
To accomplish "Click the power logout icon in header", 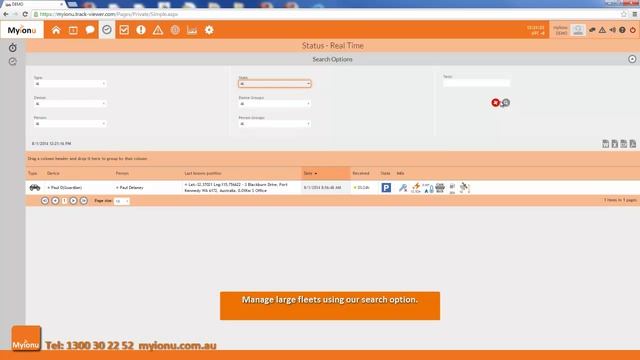I will (633, 30).
